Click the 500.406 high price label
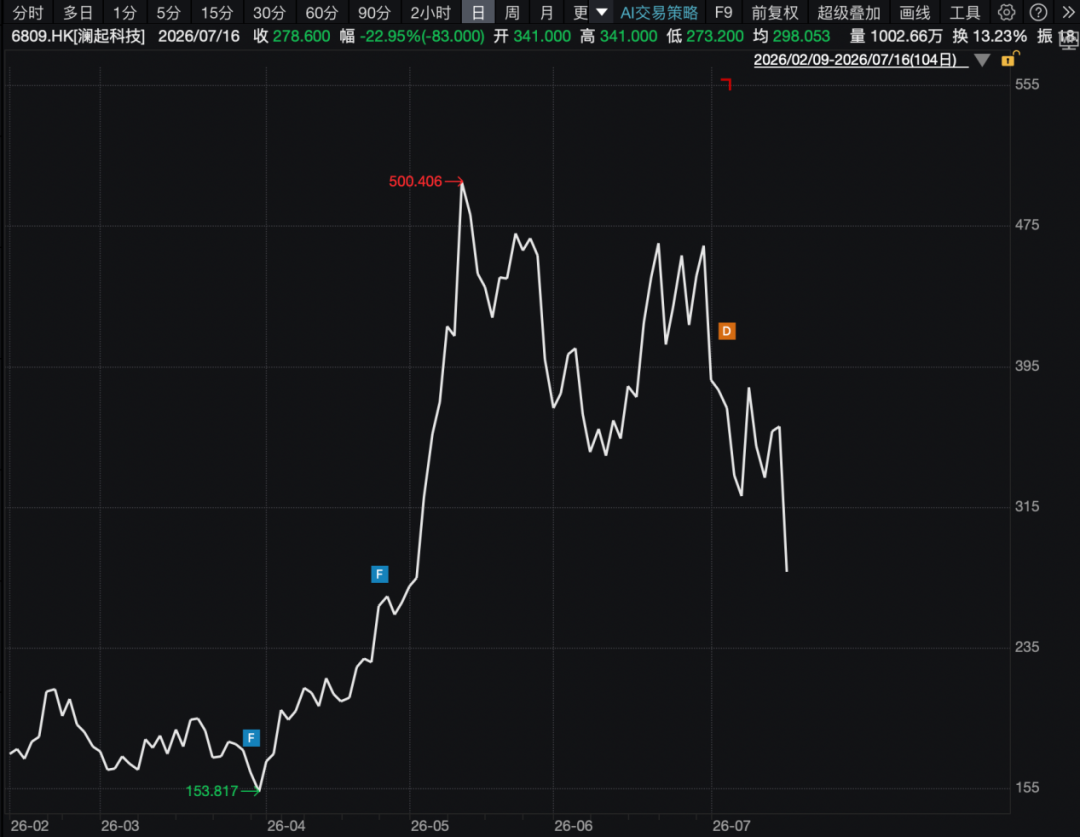 coord(415,181)
